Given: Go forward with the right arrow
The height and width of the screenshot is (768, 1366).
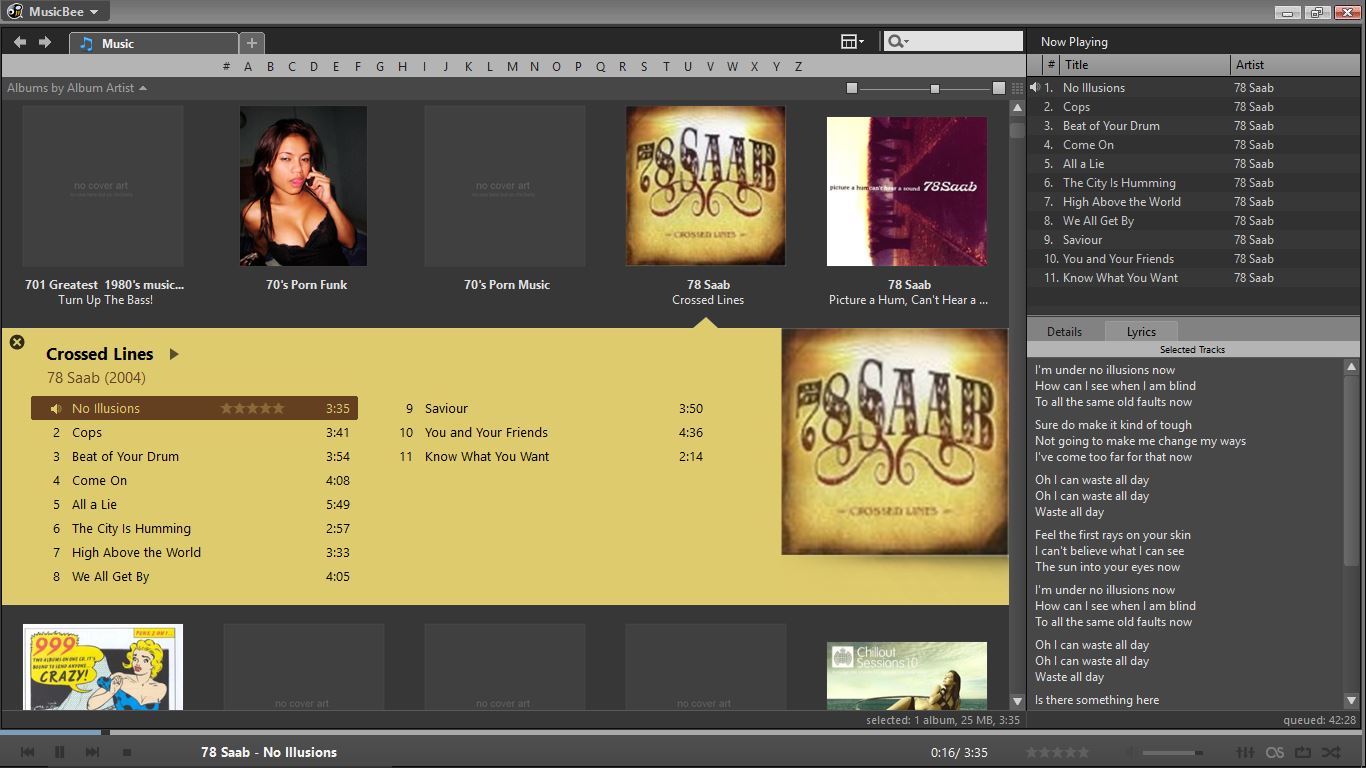Looking at the screenshot, I should (44, 42).
